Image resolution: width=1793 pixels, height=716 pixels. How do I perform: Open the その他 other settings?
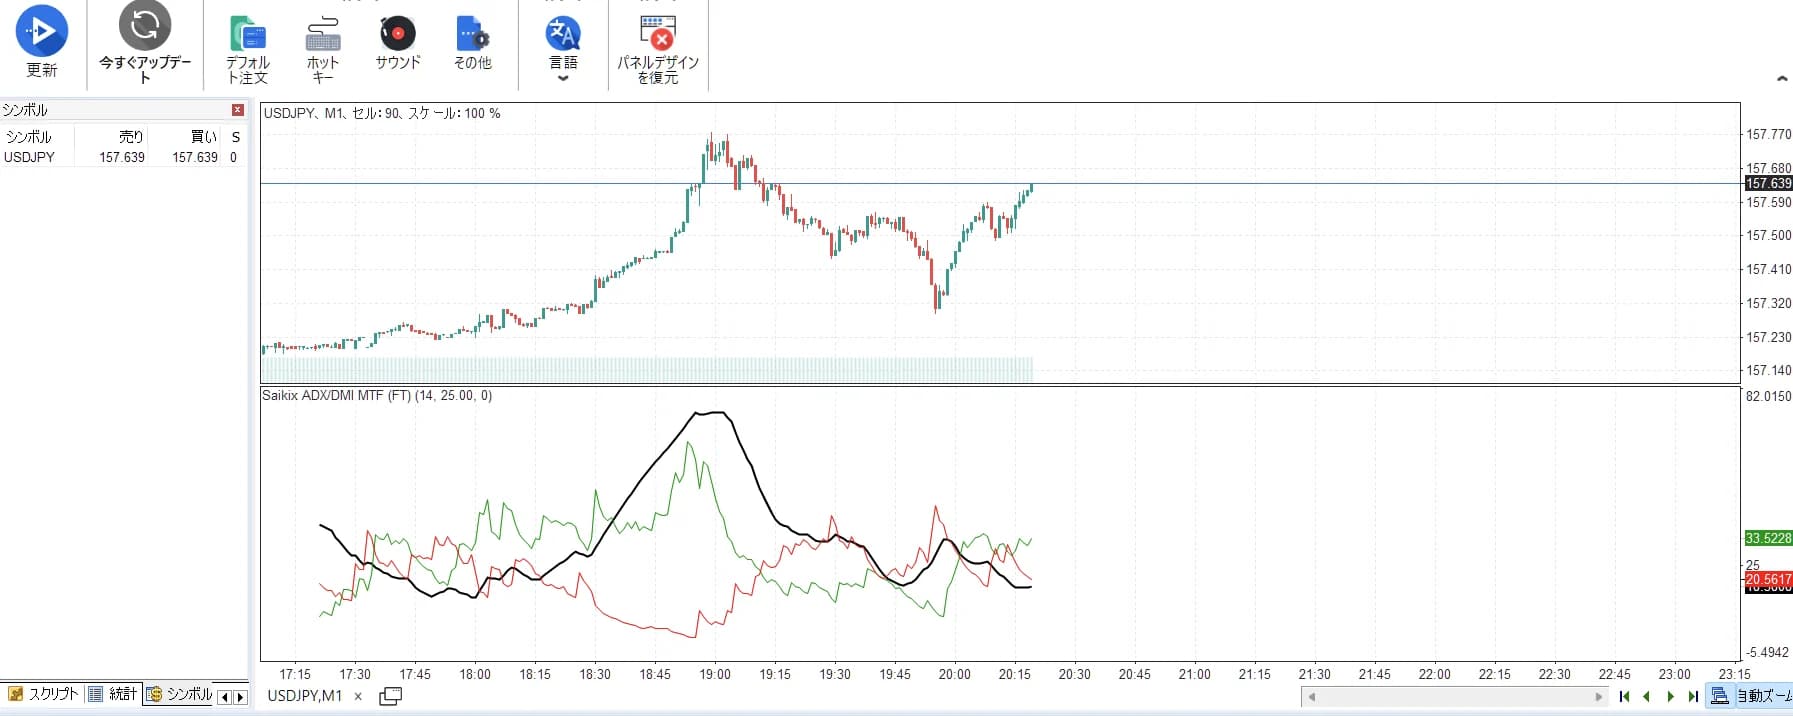tap(472, 43)
